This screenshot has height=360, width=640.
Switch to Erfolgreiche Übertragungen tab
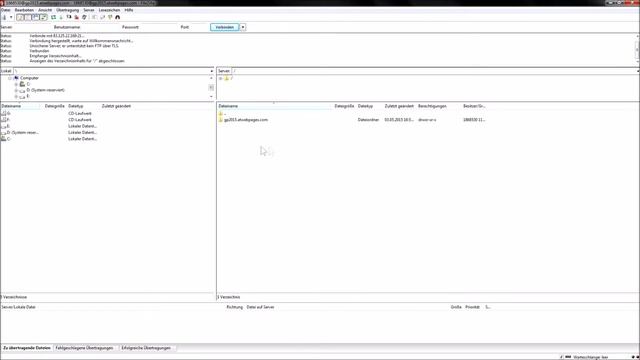pyautogui.click(x=146, y=348)
